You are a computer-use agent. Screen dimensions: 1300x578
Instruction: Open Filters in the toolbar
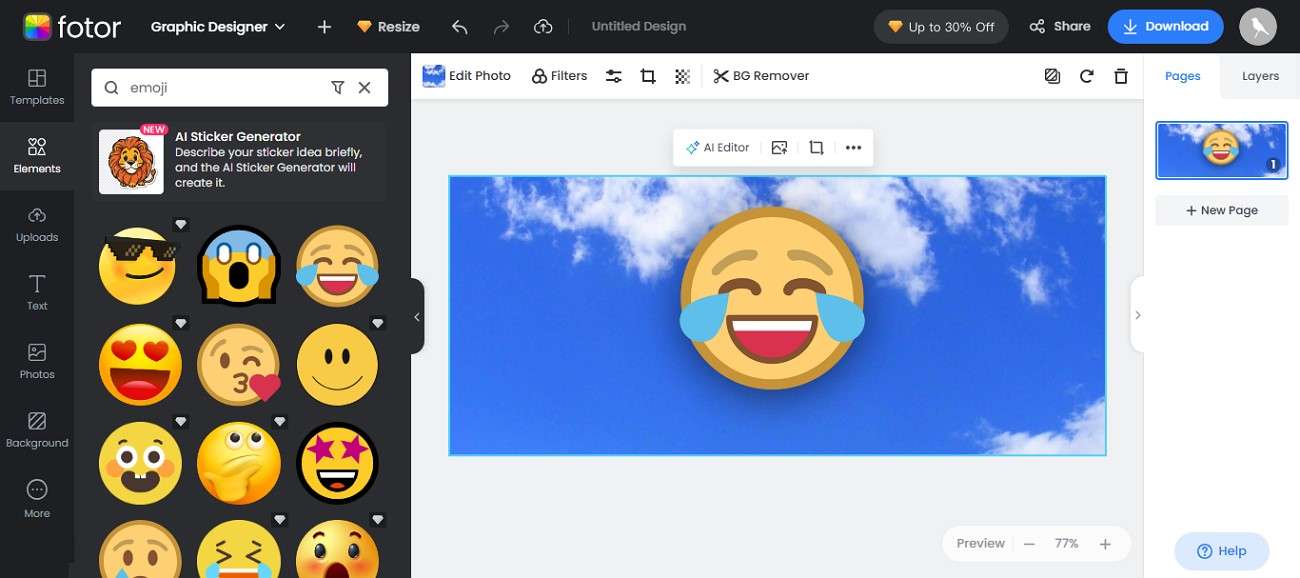pyautogui.click(x=559, y=76)
